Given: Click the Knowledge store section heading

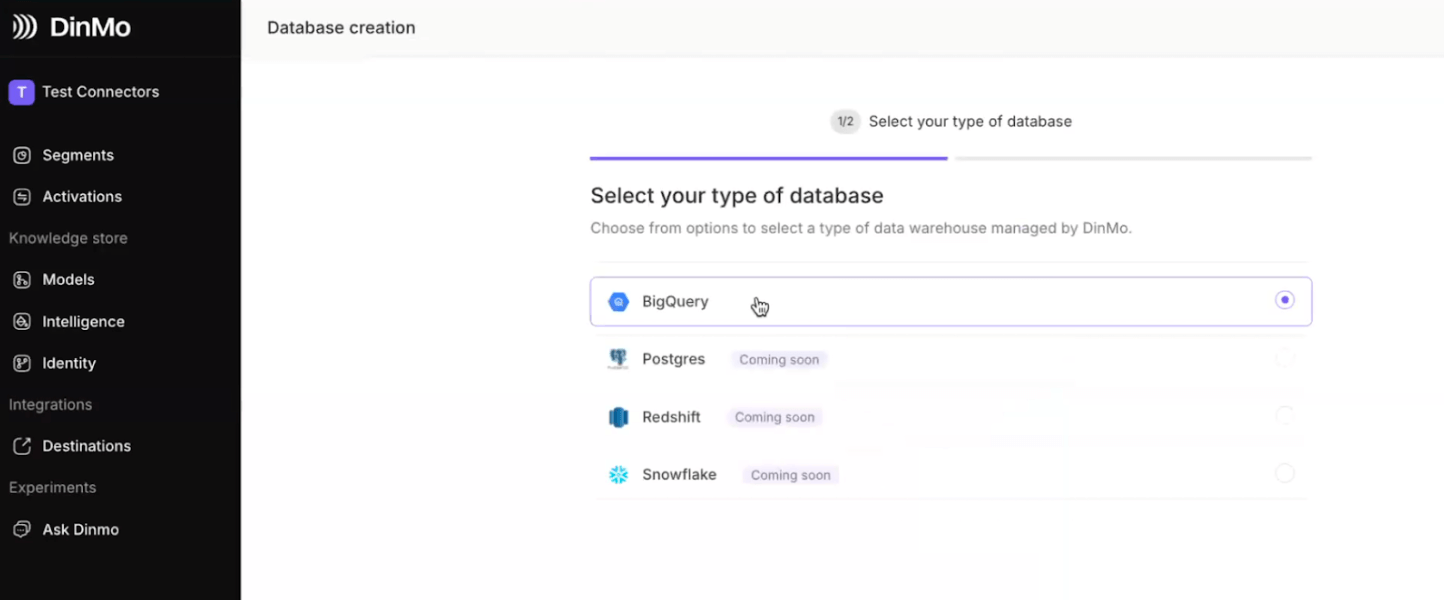Looking at the screenshot, I should click(x=68, y=238).
